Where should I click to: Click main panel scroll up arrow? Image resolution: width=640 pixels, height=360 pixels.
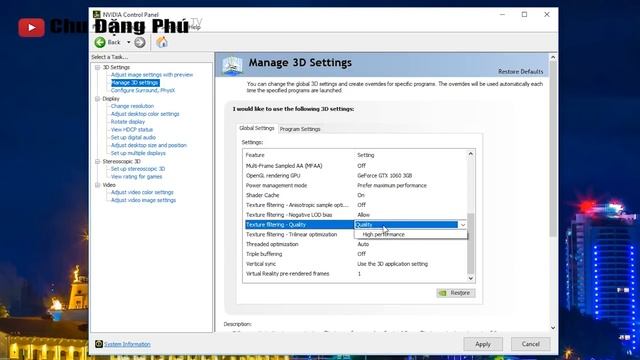(x=553, y=58)
